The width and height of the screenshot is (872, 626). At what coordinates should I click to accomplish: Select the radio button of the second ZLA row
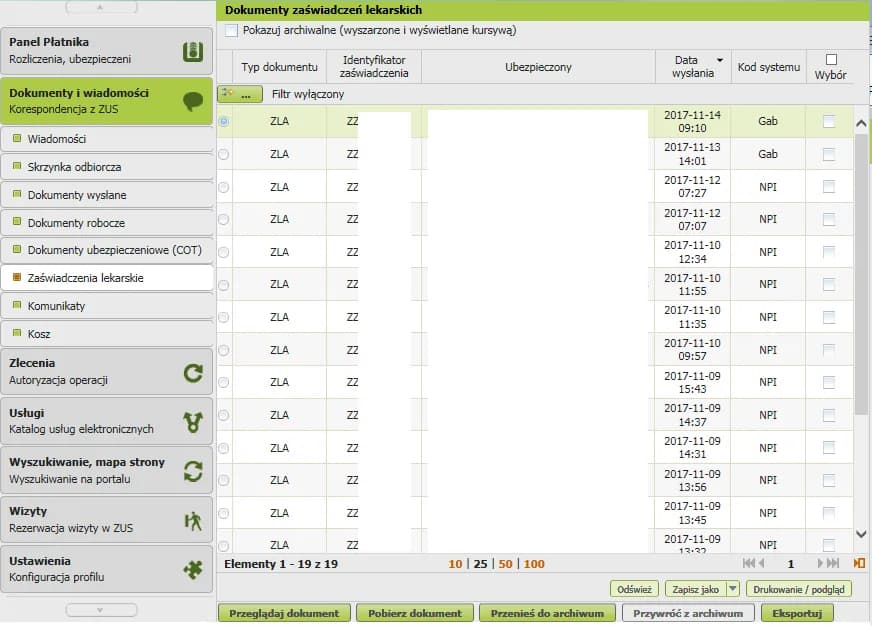(223, 154)
